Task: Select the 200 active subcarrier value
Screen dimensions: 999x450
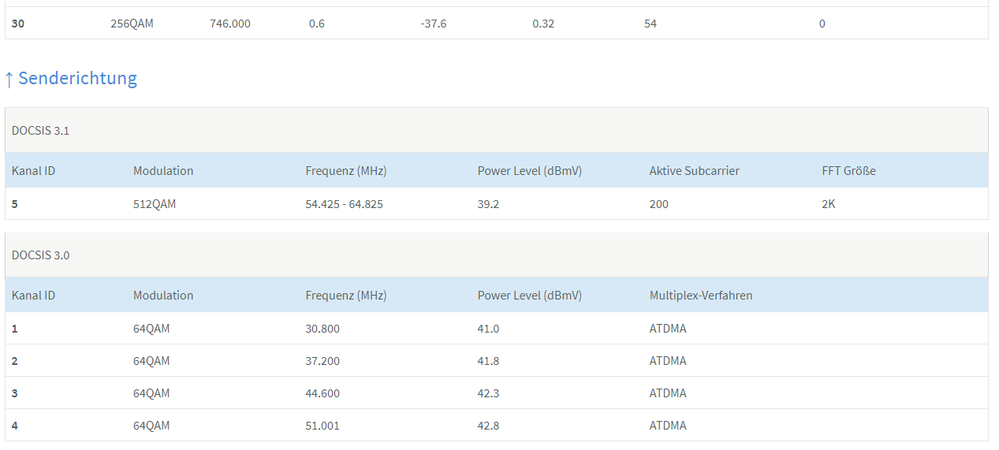Action: click(659, 204)
